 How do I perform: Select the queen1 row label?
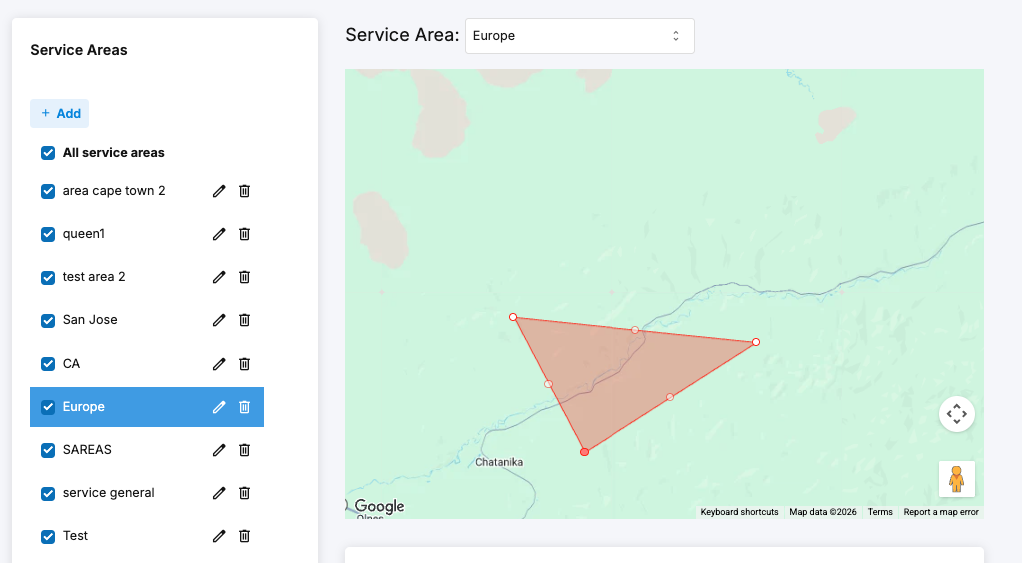pos(83,234)
